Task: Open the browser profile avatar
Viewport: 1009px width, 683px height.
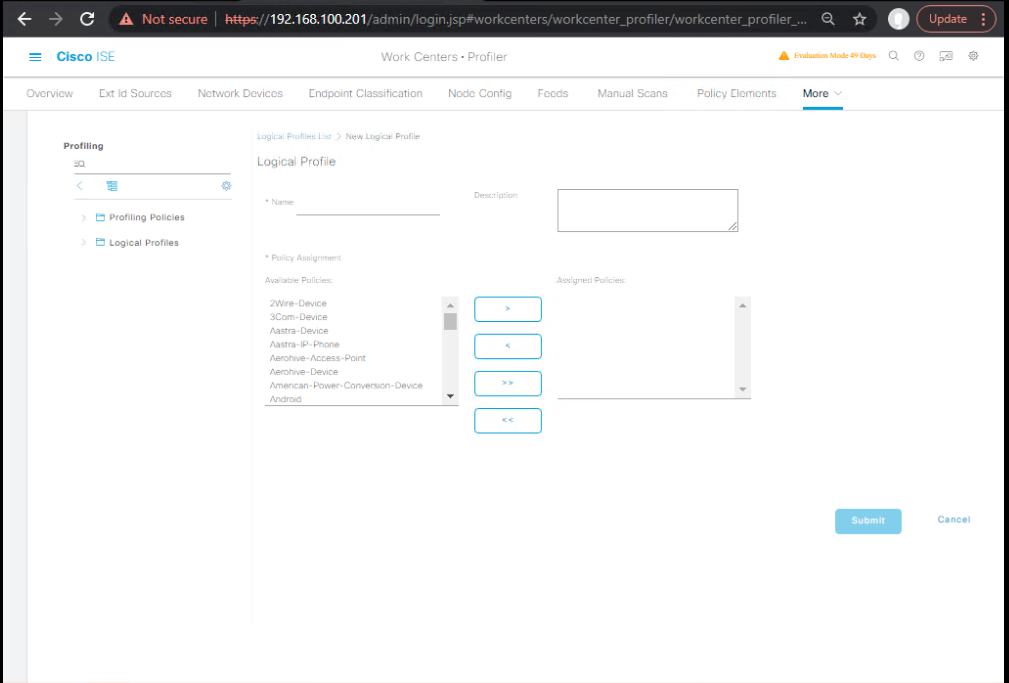Action: click(898, 19)
